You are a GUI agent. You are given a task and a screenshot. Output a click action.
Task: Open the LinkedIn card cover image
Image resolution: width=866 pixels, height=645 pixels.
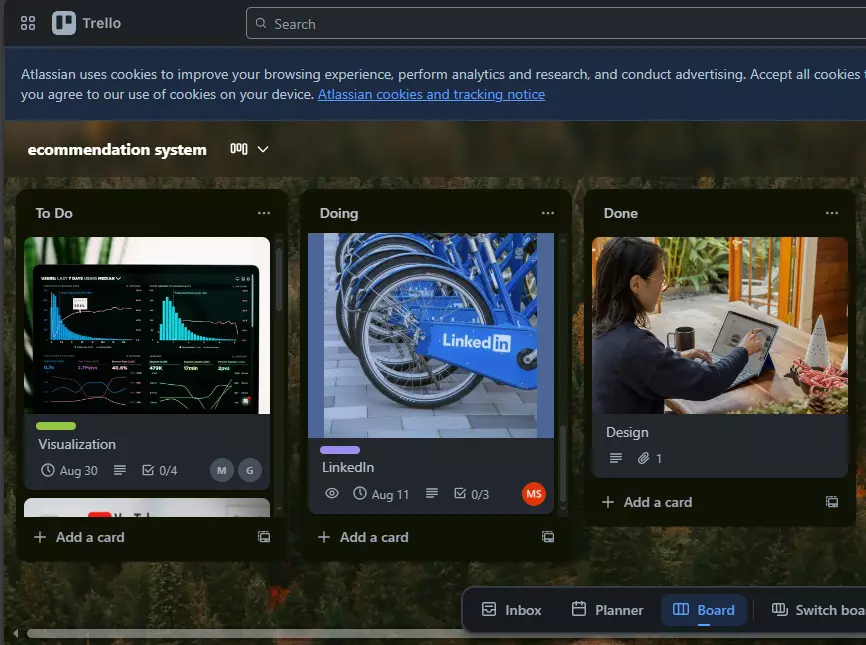pos(431,335)
